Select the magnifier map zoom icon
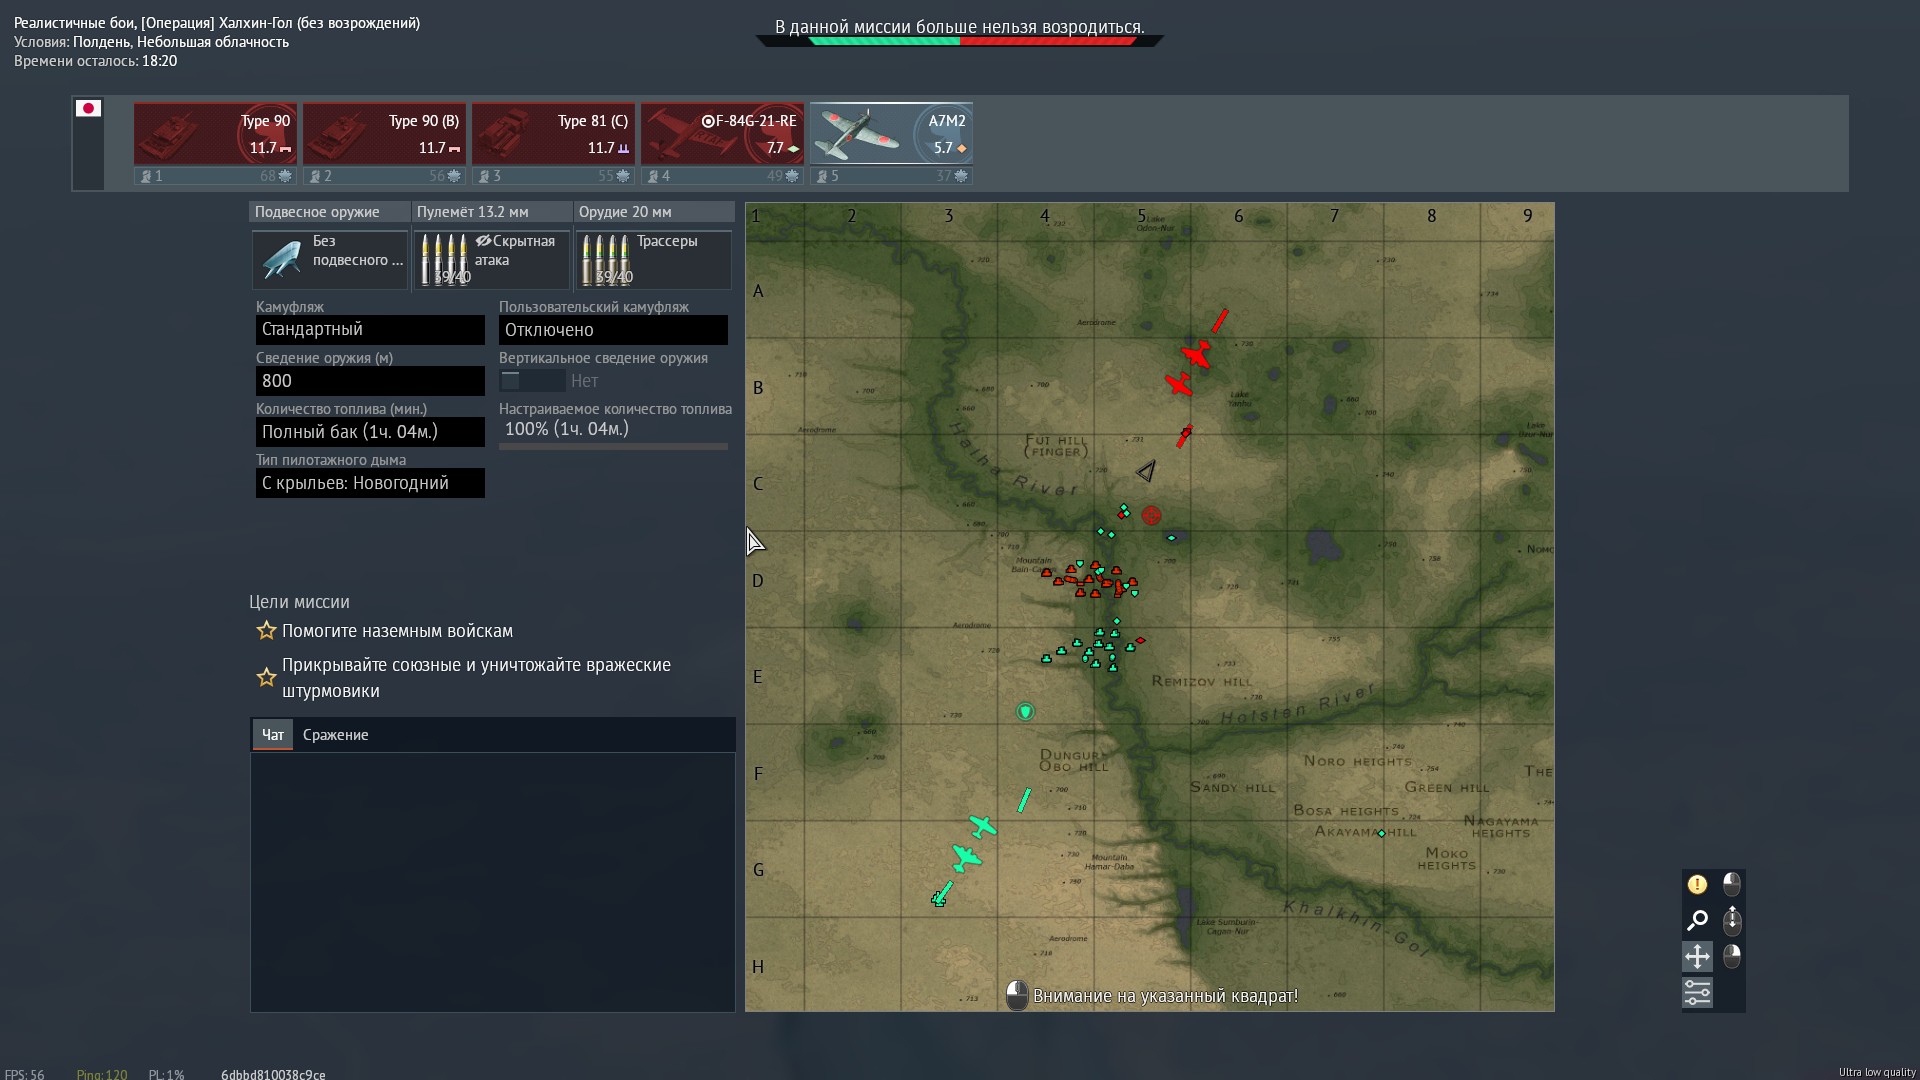 [1697, 920]
